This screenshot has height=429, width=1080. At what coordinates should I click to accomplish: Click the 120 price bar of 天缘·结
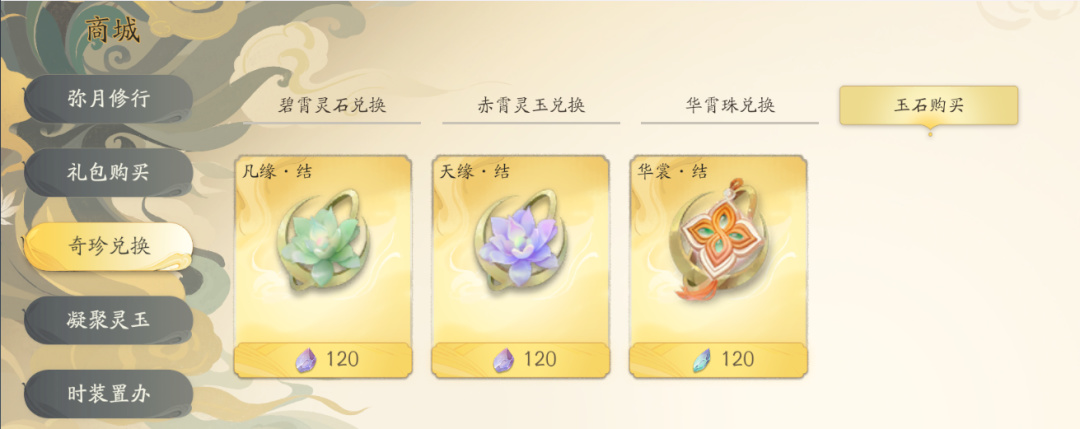click(x=521, y=359)
